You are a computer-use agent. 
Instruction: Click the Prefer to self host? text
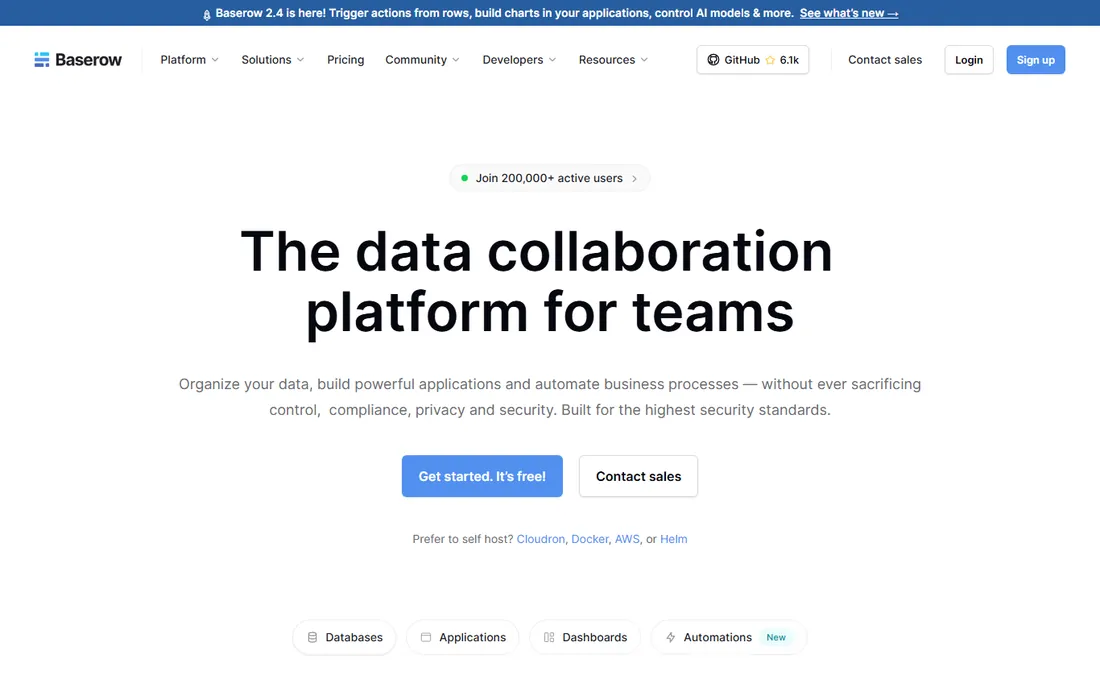coord(463,539)
